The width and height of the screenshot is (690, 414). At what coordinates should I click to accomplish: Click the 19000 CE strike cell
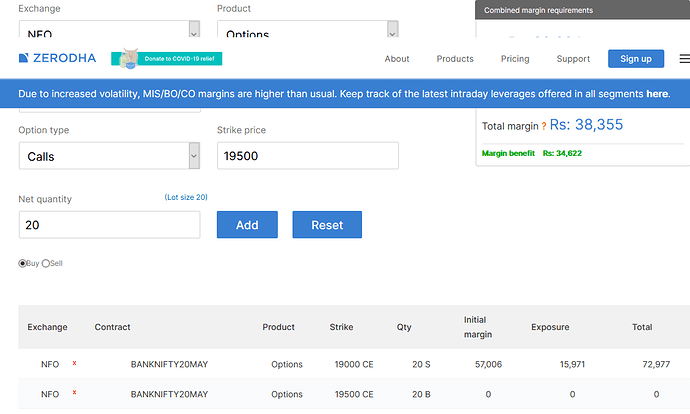pyautogui.click(x=354, y=364)
